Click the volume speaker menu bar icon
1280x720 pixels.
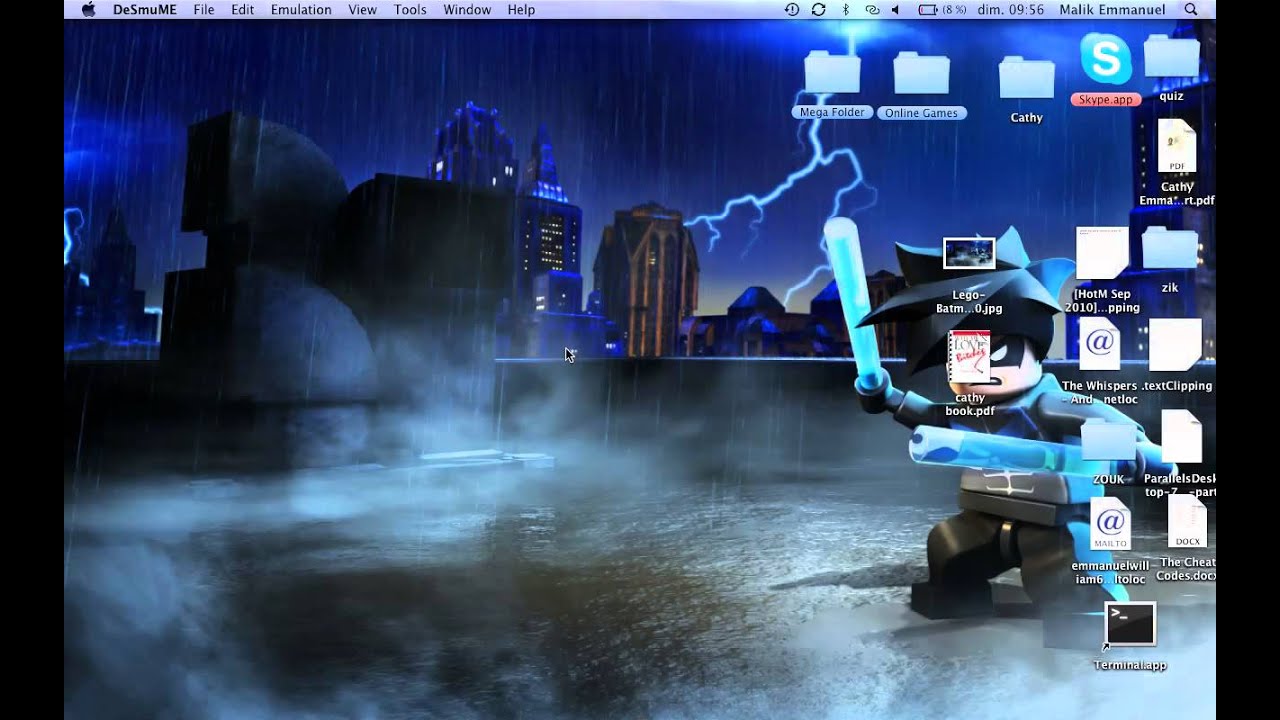click(x=896, y=9)
